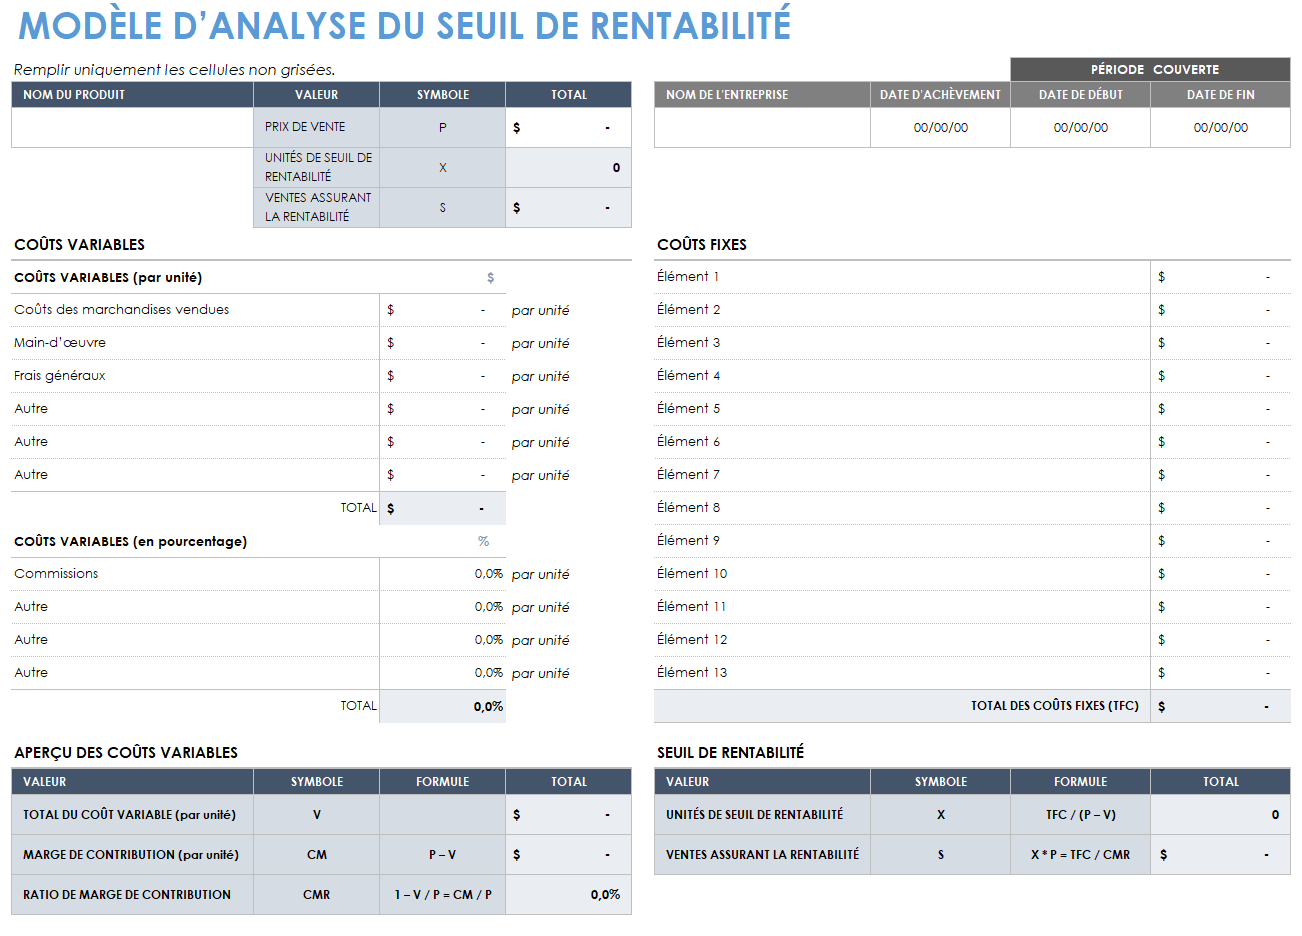Click the UNITÉS DE SEUIL DE RENTABILITÉ label in top table
Viewport: 1302px width, 936px height.
point(316,168)
